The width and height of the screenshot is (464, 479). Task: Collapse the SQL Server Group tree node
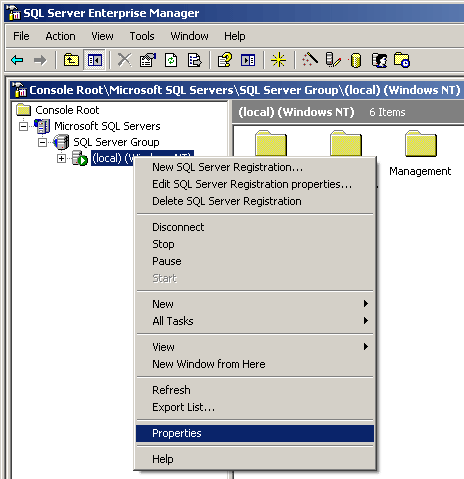click(x=42, y=142)
